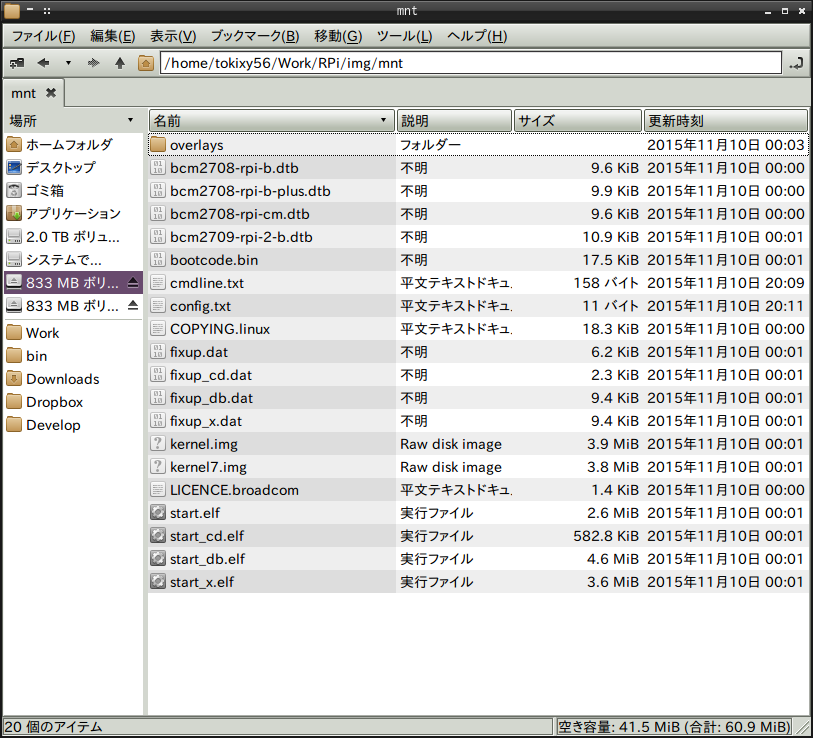The height and width of the screenshot is (738, 813).
Task: Open the ブックマーク(B) menu
Action: [255, 36]
